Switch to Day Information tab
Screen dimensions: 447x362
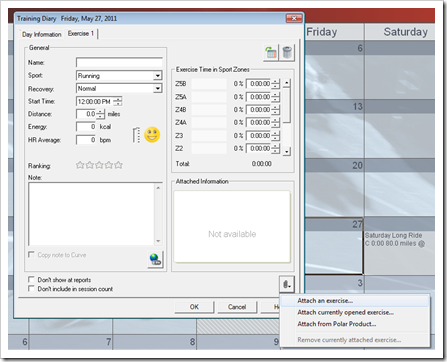[42, 34]
